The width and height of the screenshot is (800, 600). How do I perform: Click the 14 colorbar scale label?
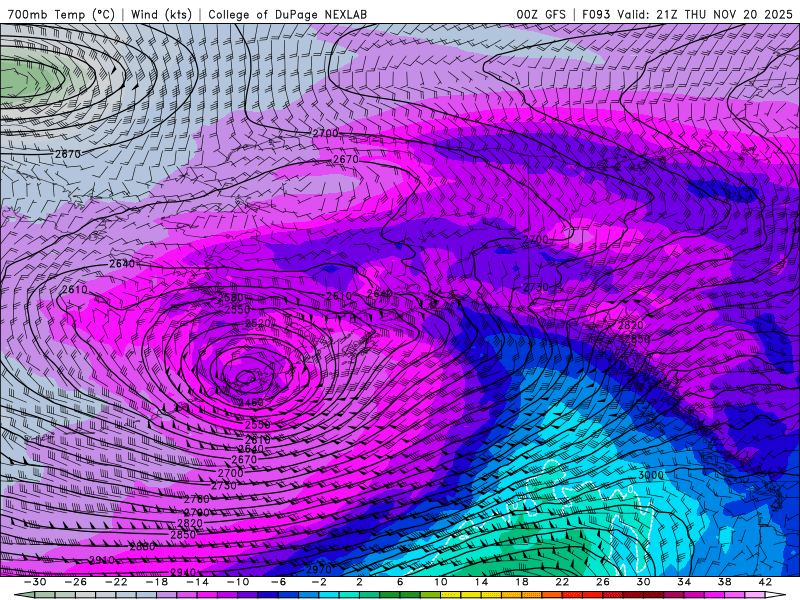(x=481, y=582)
